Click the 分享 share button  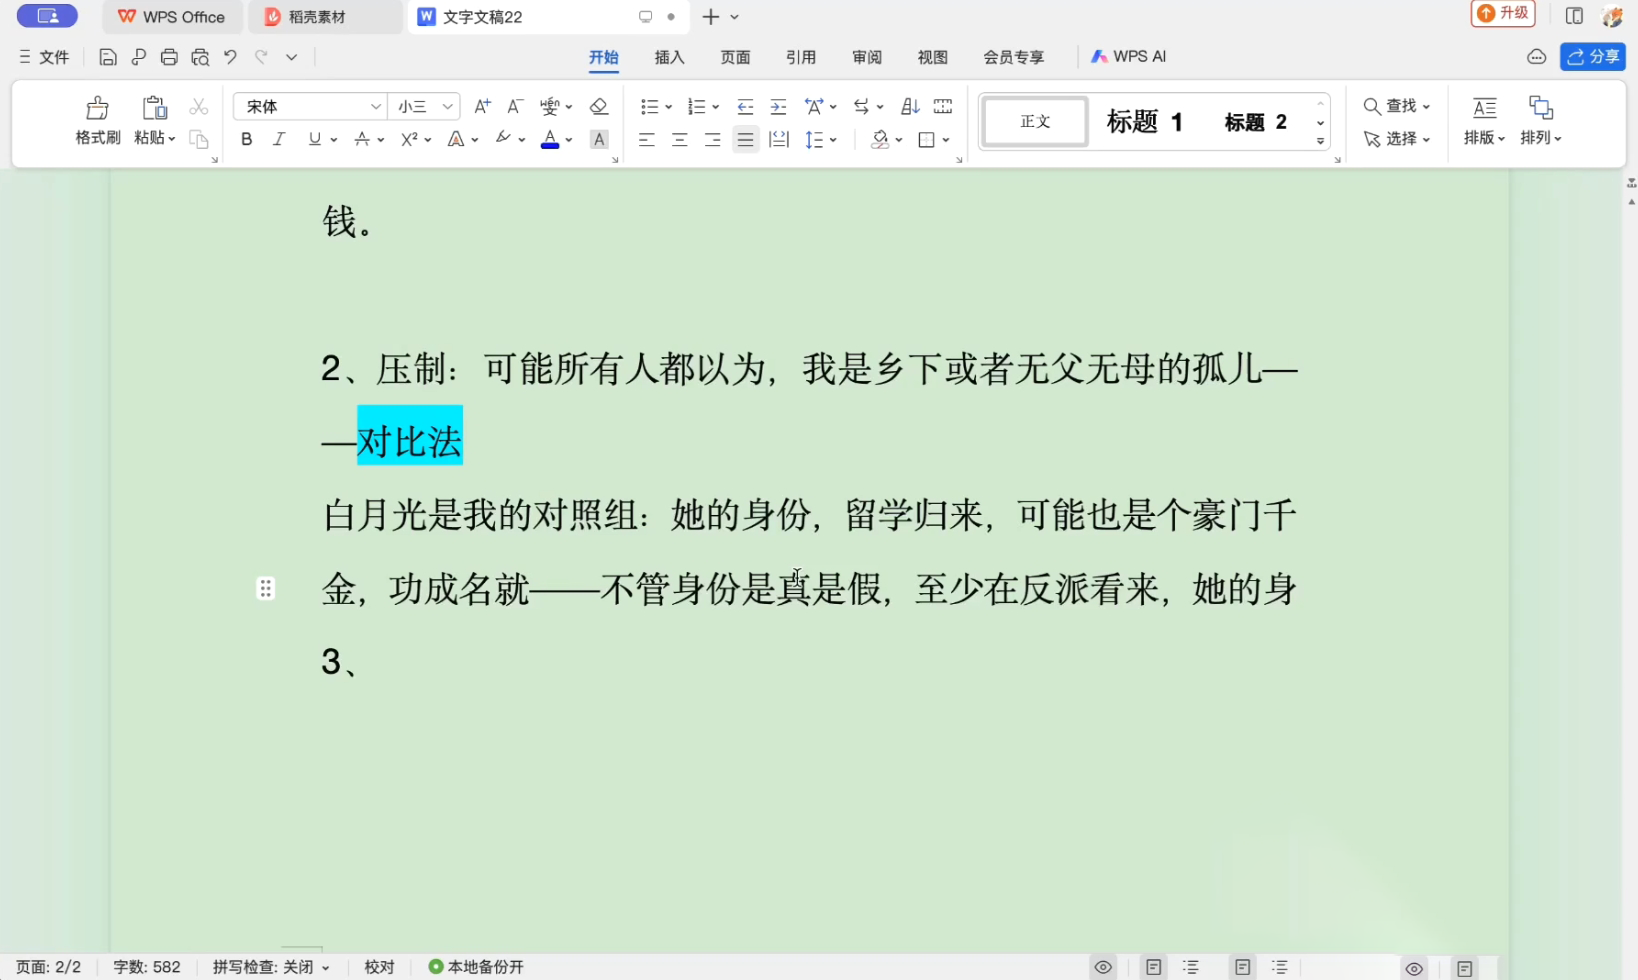click(1593, 57)
